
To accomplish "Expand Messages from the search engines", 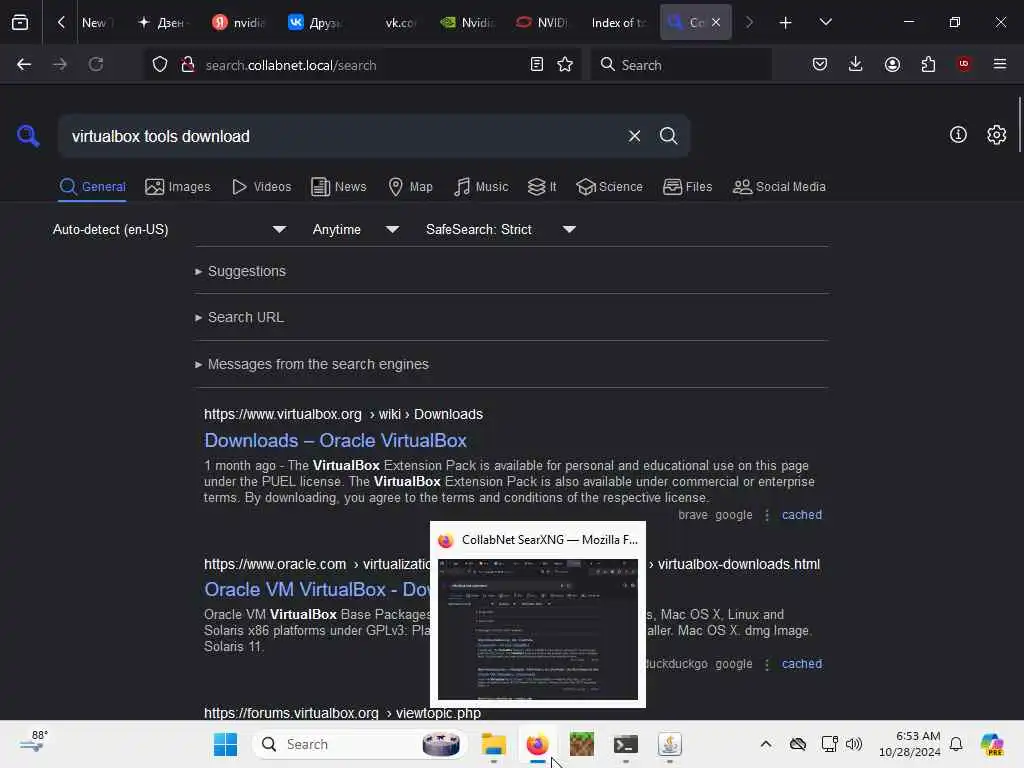I will (312, 364).
